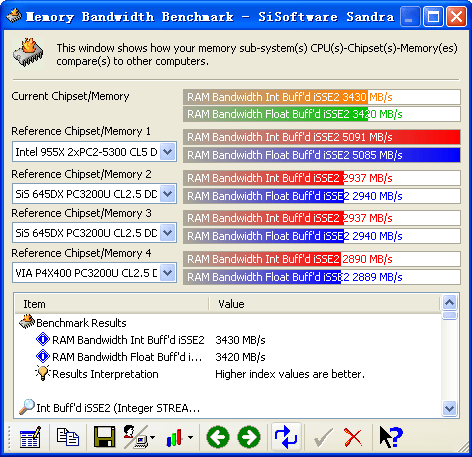Click the Current Chipset/Memory label
This screenshot has height=457, width=472.
70,96
